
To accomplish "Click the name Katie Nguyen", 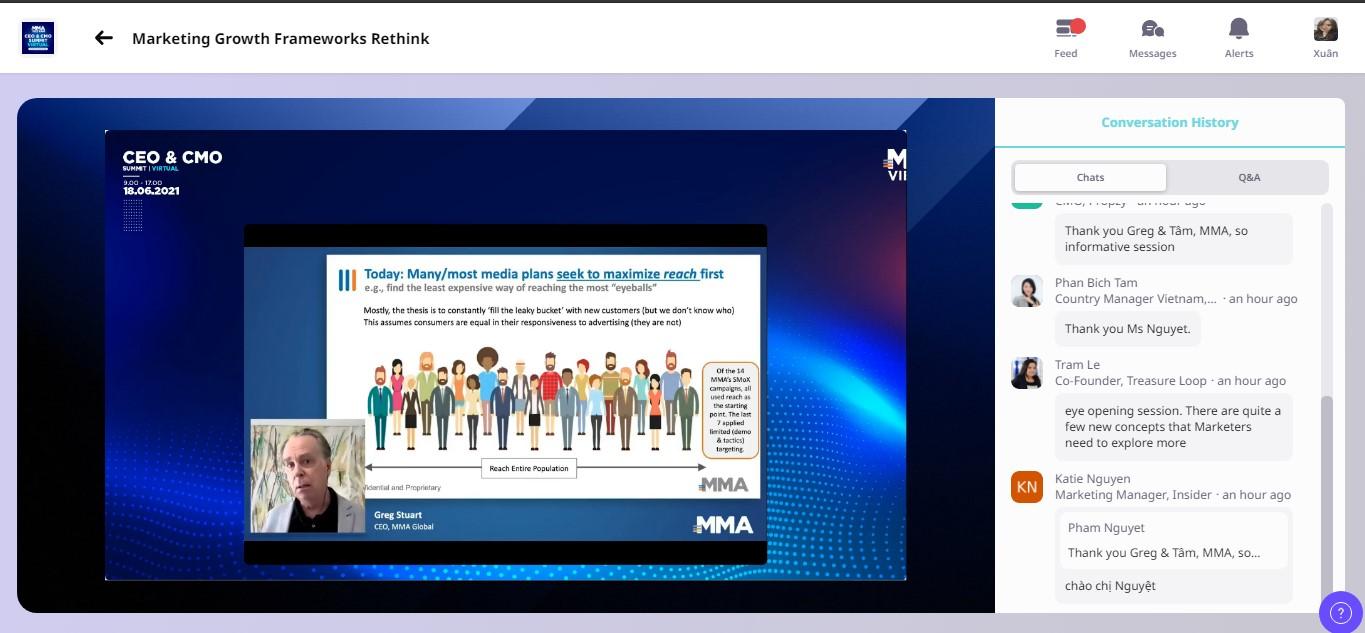I will point(1093,479).
